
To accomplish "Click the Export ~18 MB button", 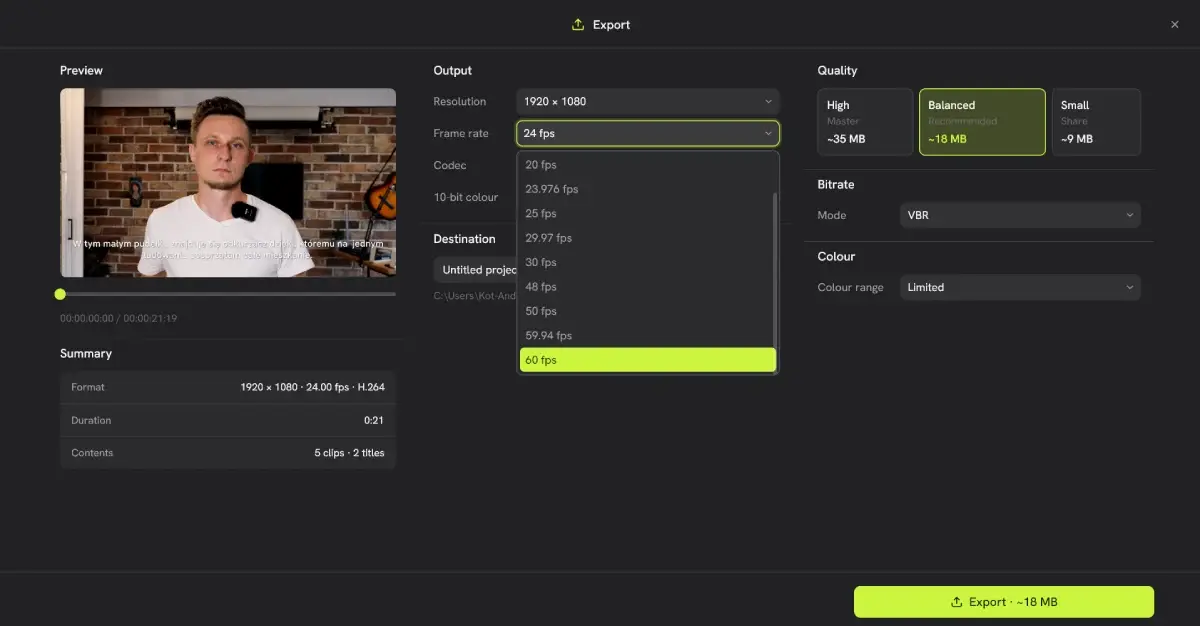I will 1004,602.
